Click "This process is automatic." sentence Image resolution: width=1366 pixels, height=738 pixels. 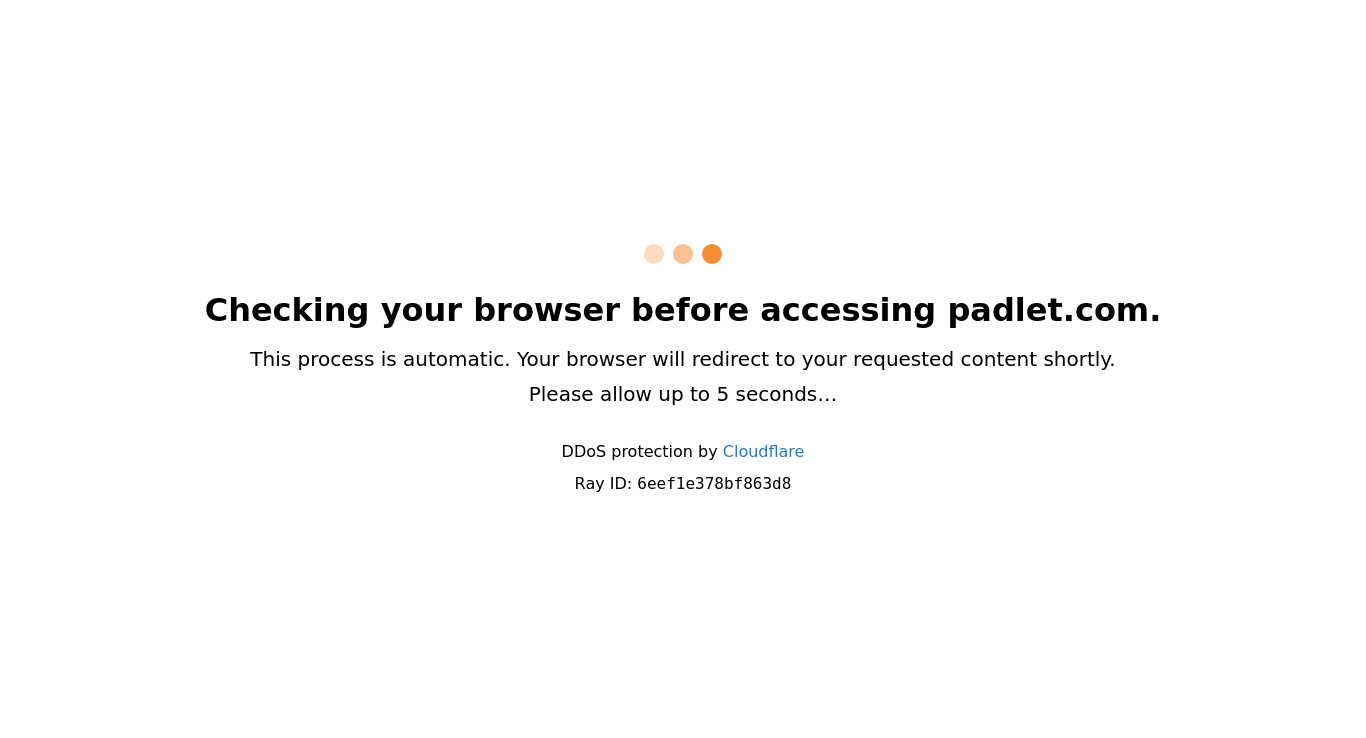380,360
